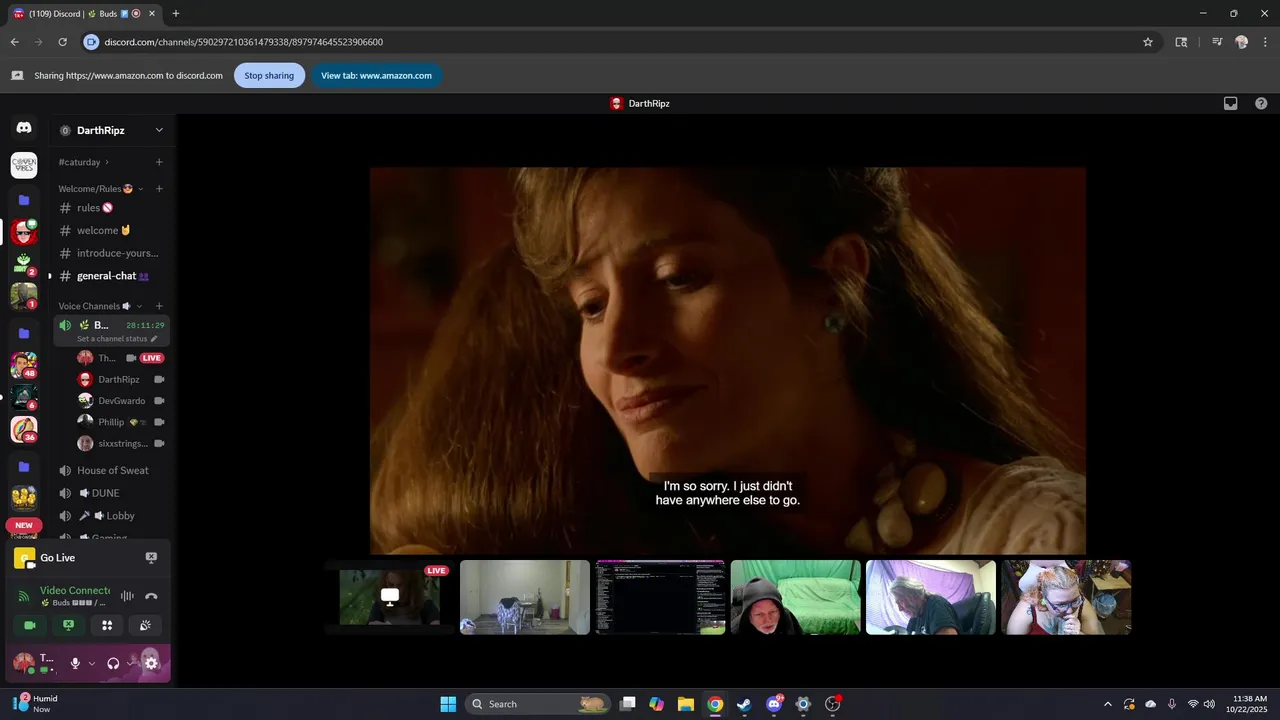Open the soundboard icon
Viewport: 1280px width, 720px height.
[145, 625]
